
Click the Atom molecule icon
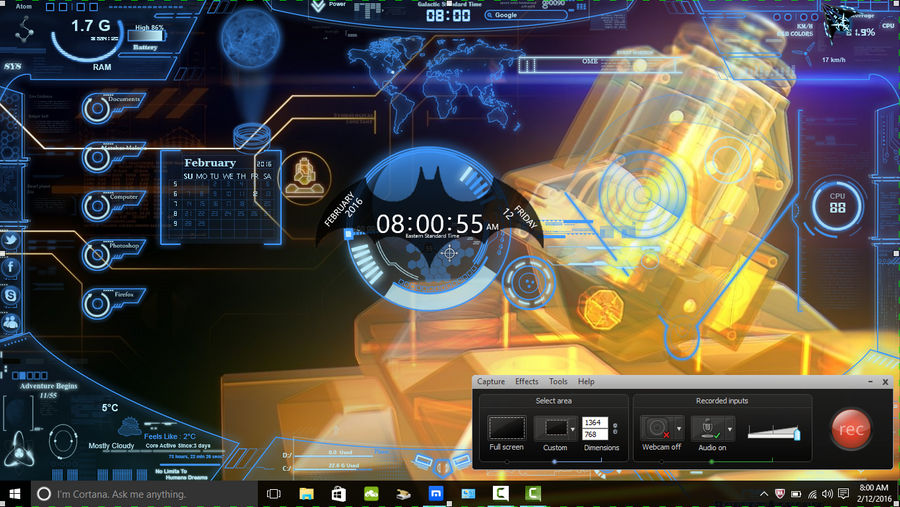pos(24,30)
